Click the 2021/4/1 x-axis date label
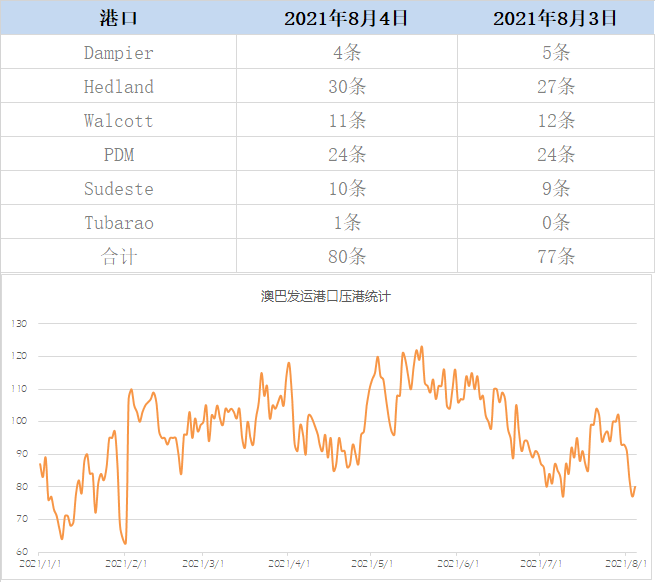The image size is (655, 582). click(x=289, y=564)
